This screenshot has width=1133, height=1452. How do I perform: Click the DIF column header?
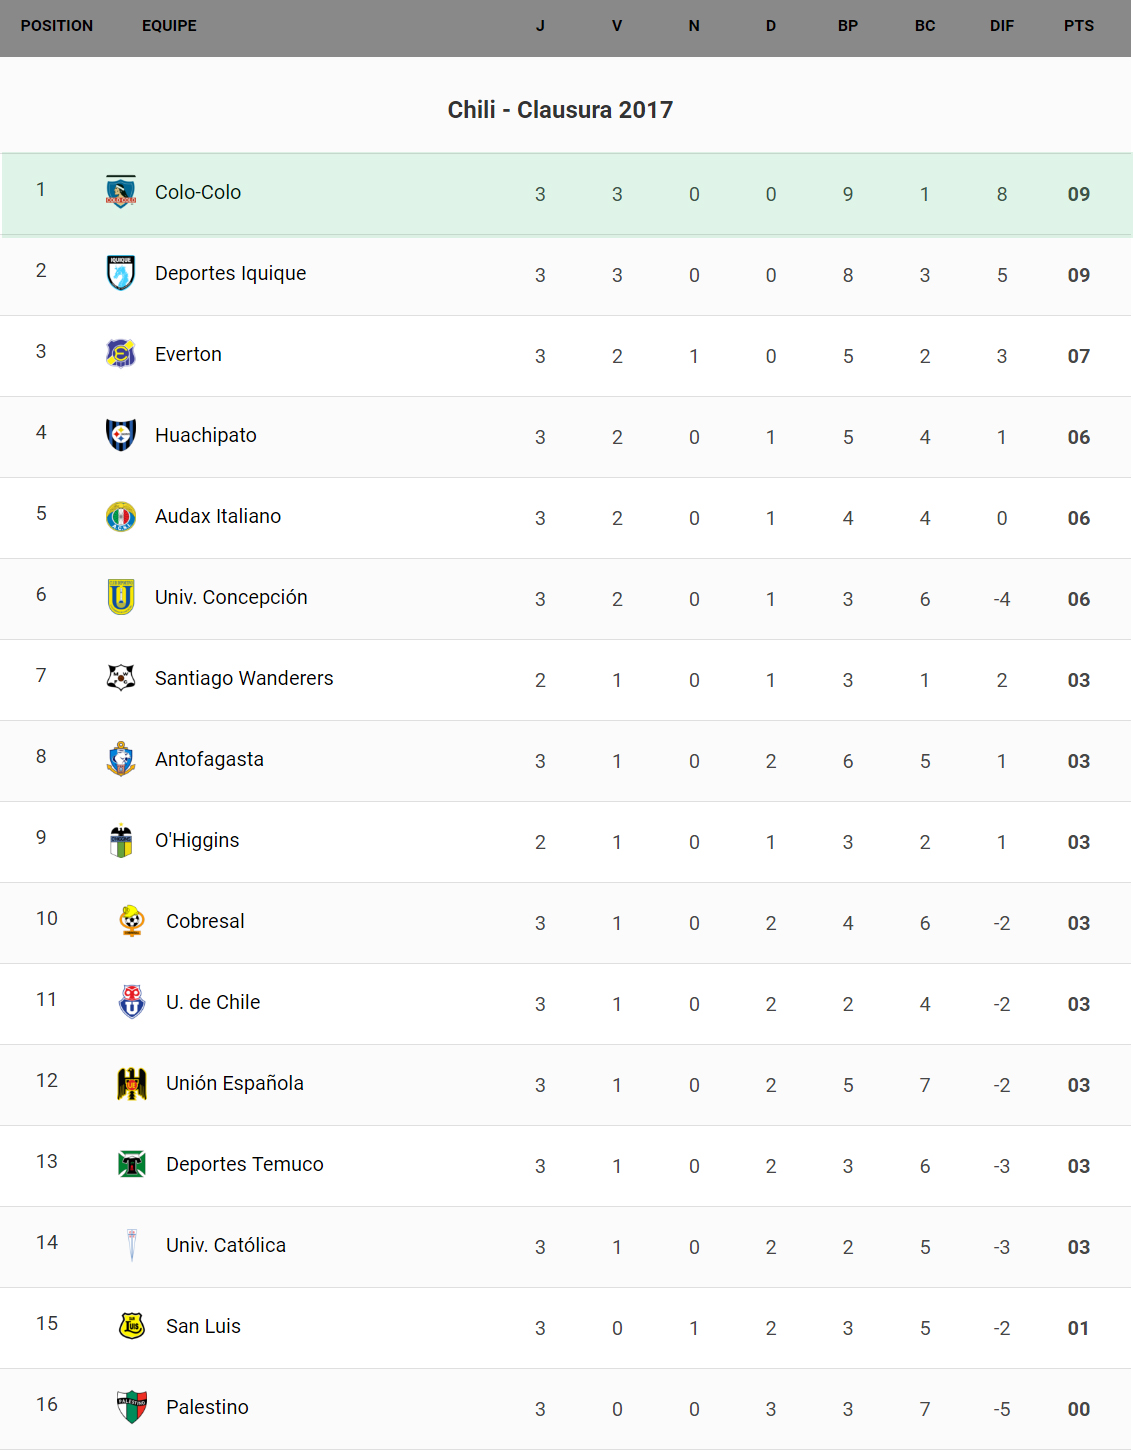tap(1001, 26)
